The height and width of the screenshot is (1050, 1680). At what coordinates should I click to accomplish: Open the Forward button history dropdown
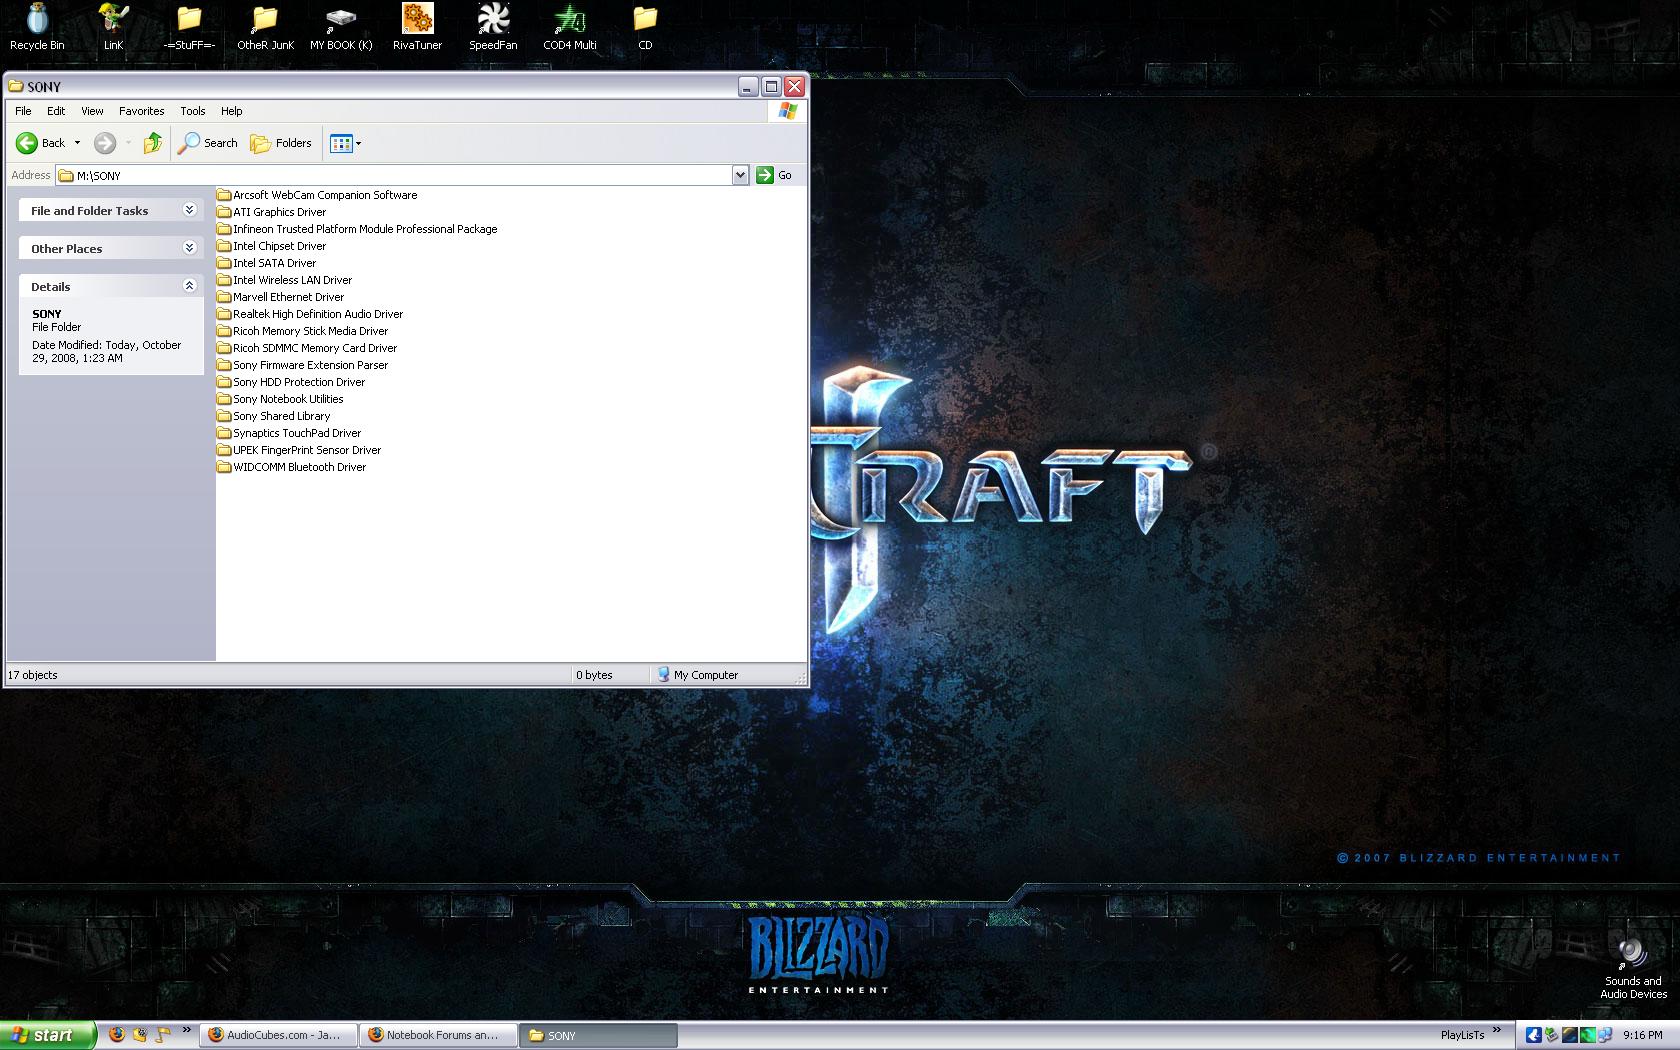tap(128, 143)
